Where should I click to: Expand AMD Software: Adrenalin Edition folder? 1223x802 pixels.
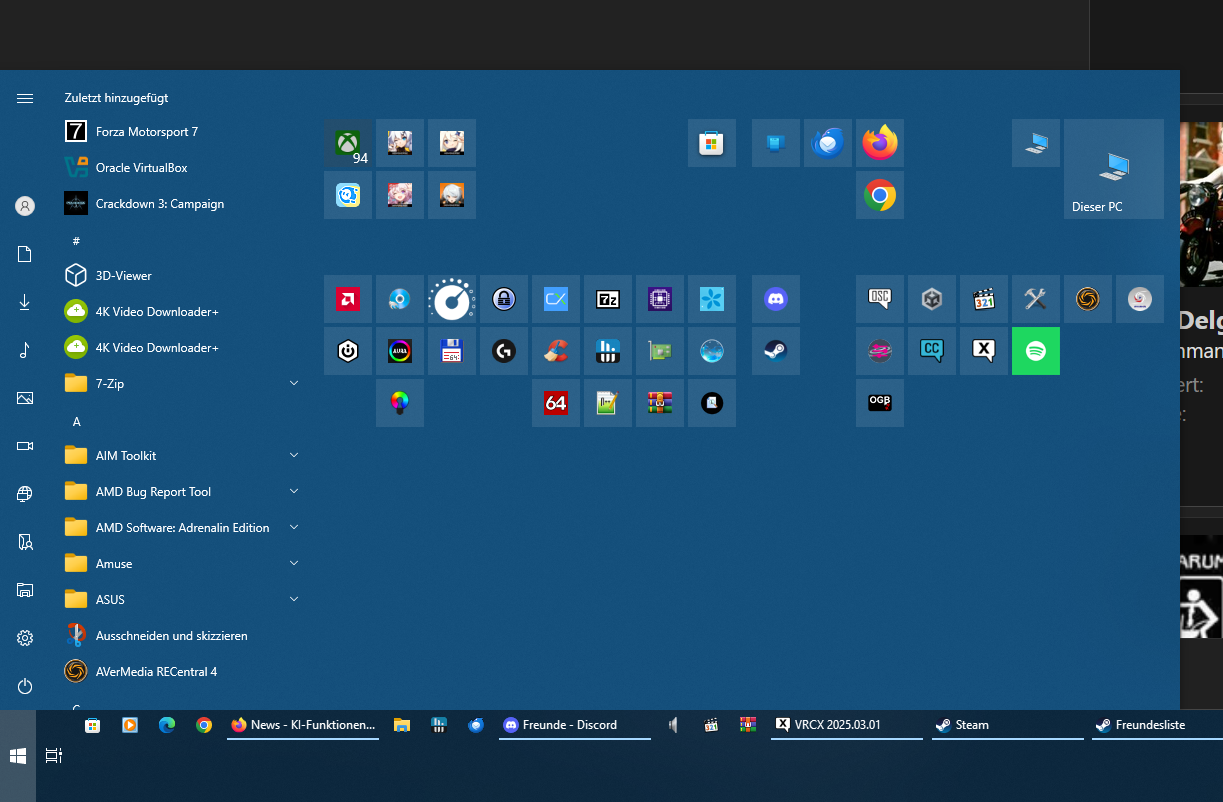tap(182, 527)
